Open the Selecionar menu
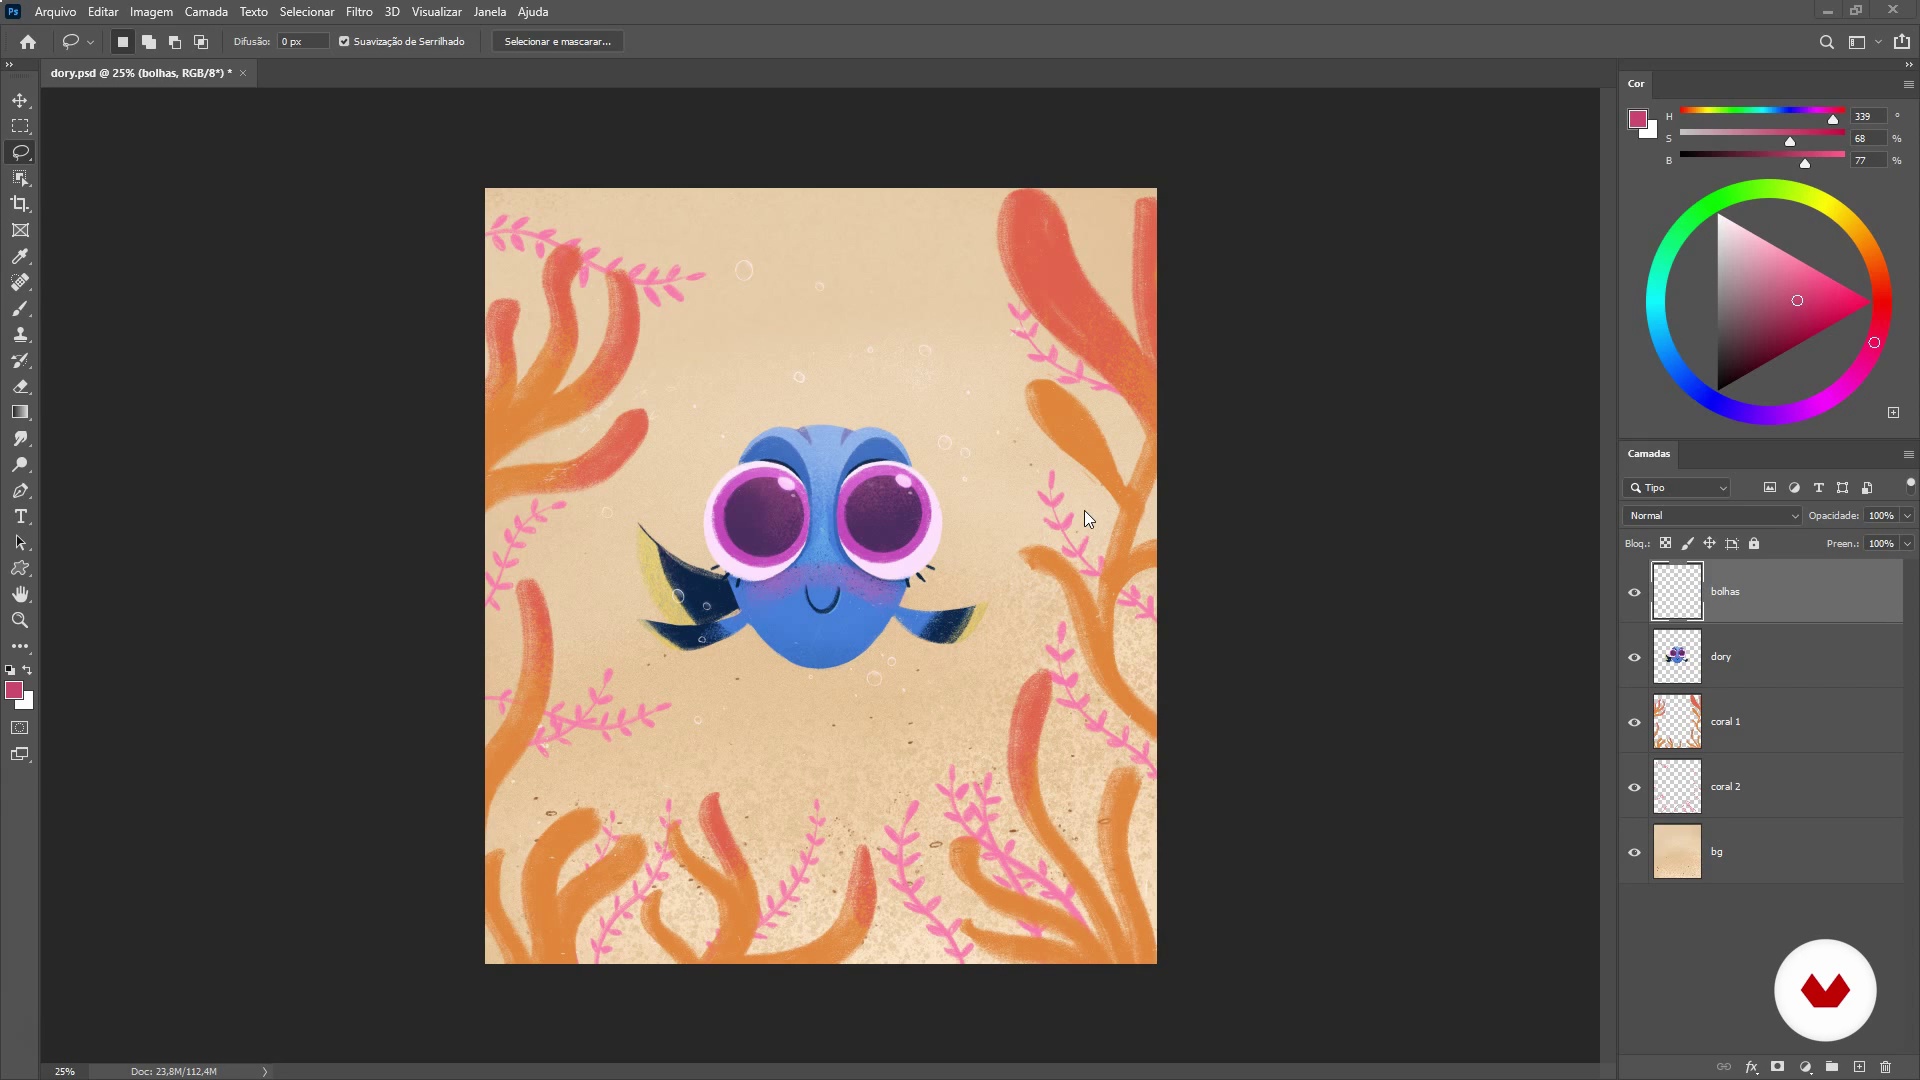 pos(307,12)
